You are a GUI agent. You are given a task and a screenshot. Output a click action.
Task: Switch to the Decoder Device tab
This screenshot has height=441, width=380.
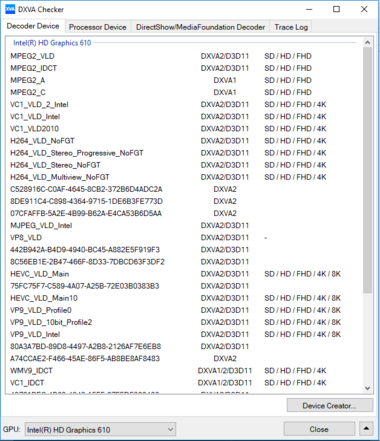coord(33,26)
